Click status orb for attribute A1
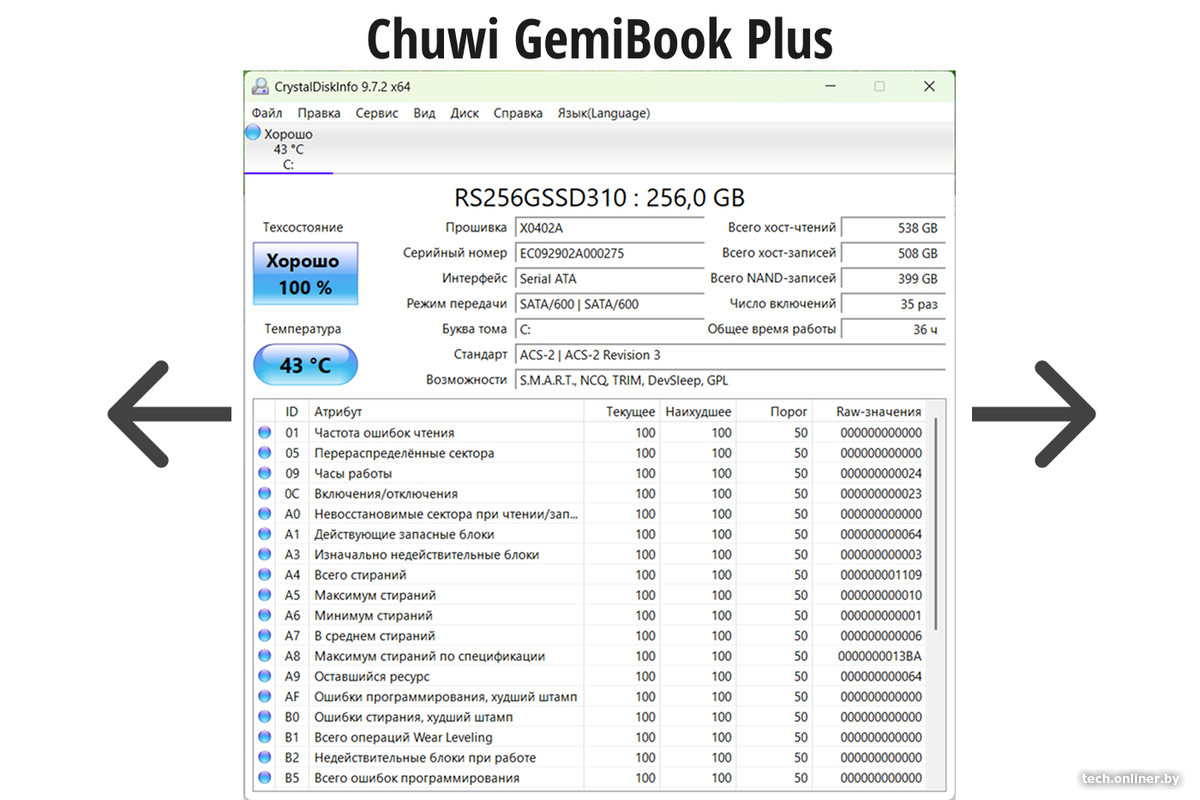This screenshot has width=1200, height=800. (x=265, y=534)
